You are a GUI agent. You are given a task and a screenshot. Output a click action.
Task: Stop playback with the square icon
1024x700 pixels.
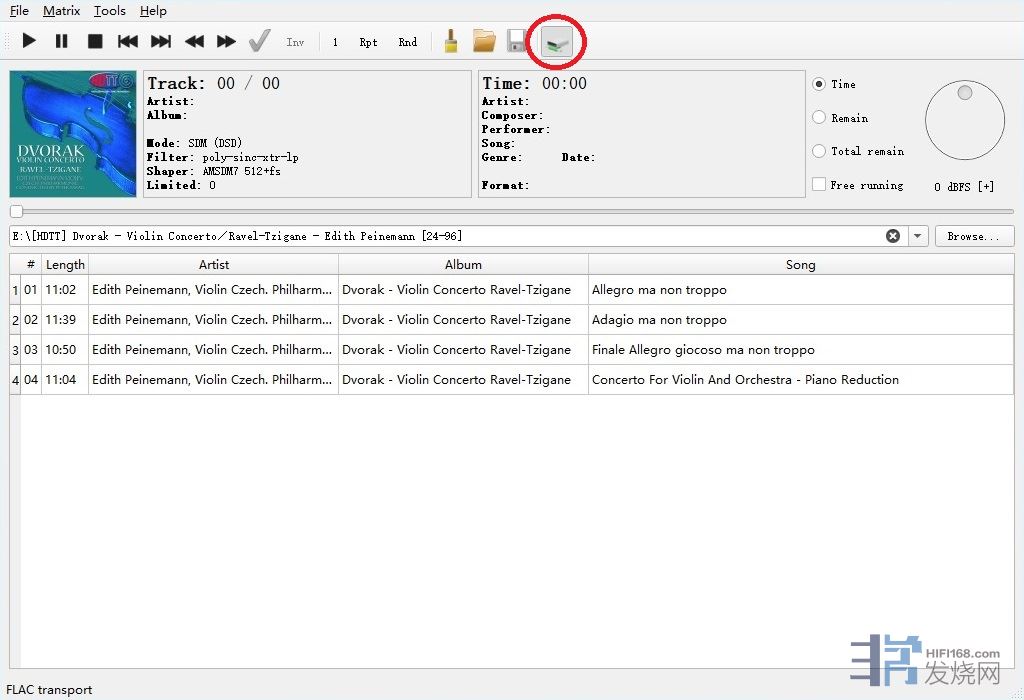pos(95,41)
